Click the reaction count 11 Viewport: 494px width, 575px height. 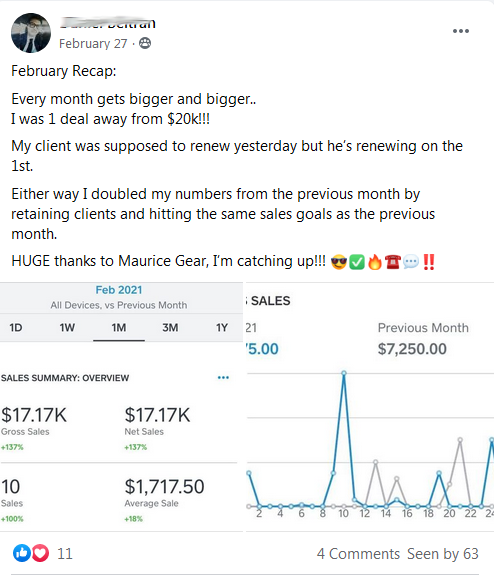pyautogui.click(x=65, y=554)
